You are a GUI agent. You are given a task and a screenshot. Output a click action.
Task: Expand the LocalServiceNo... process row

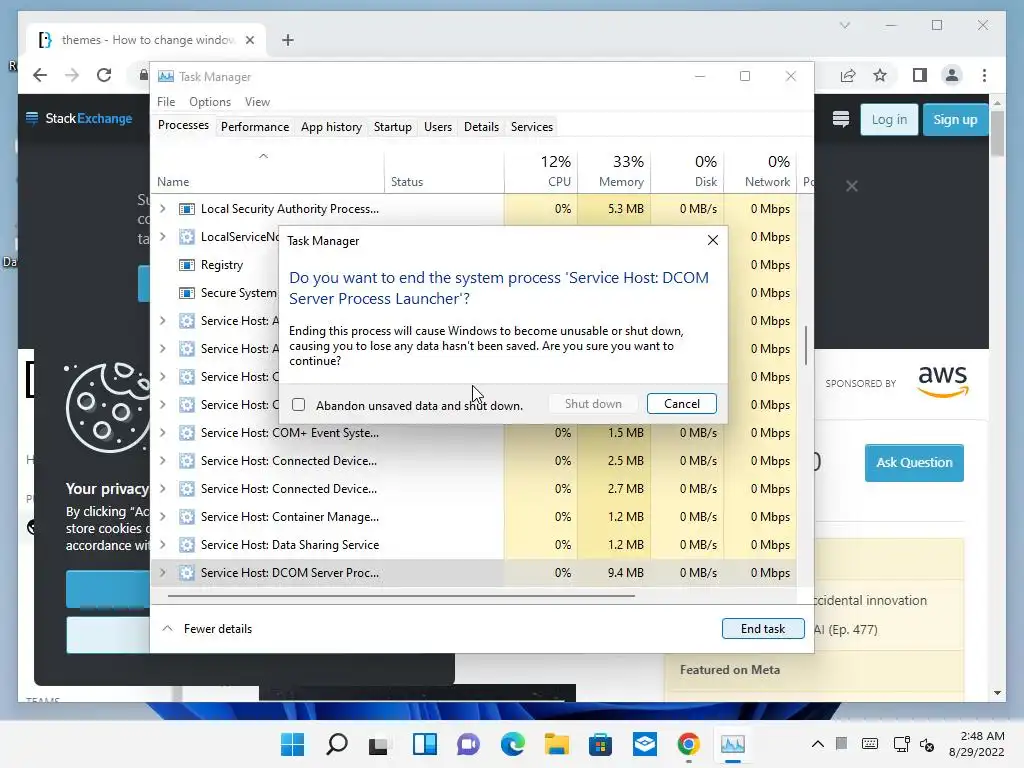tap(163, 236)
